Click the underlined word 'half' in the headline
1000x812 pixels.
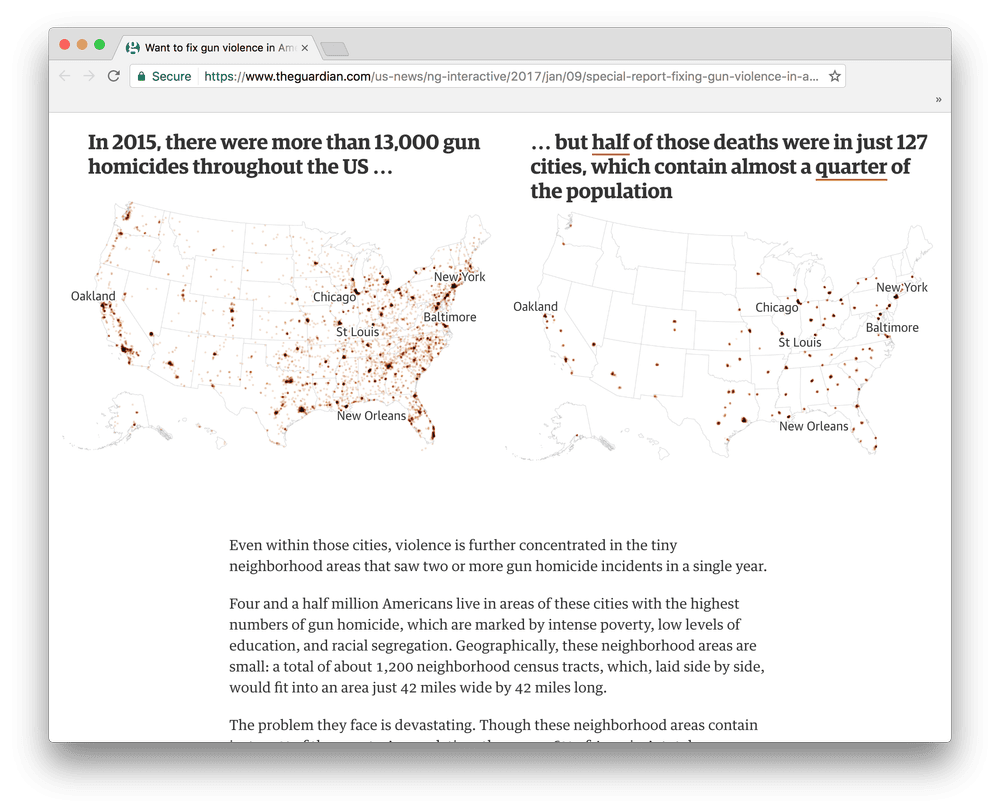(x=610, y=142)
